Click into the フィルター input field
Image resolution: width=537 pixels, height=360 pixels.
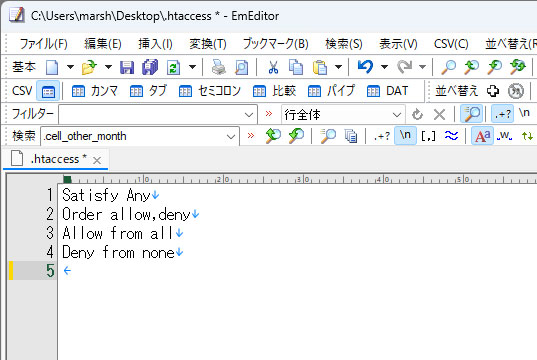click(151, 115)
